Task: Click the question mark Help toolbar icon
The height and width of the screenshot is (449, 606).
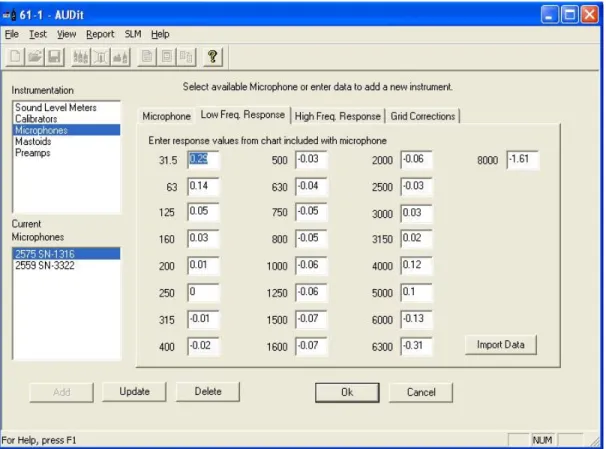Action: click(x=213, y=57)
